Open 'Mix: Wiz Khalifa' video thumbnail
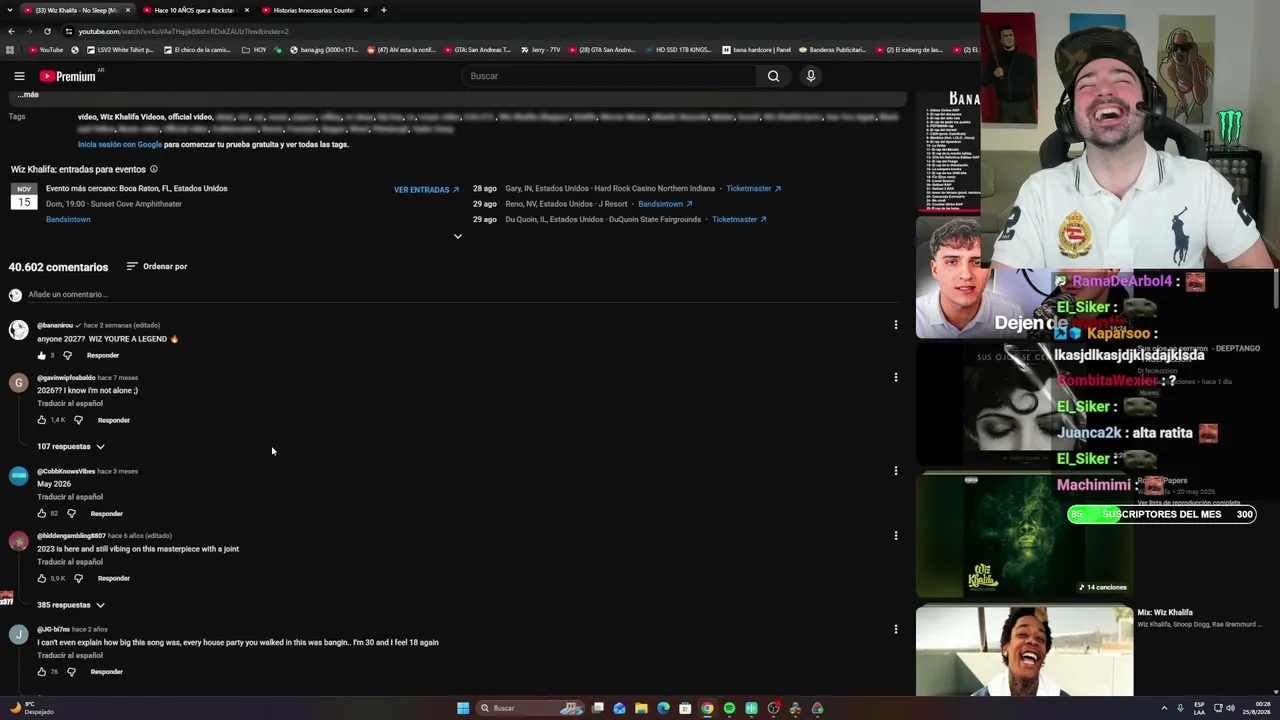The height and width of the screenshot is (720, 1280). tap(1024, 650)
